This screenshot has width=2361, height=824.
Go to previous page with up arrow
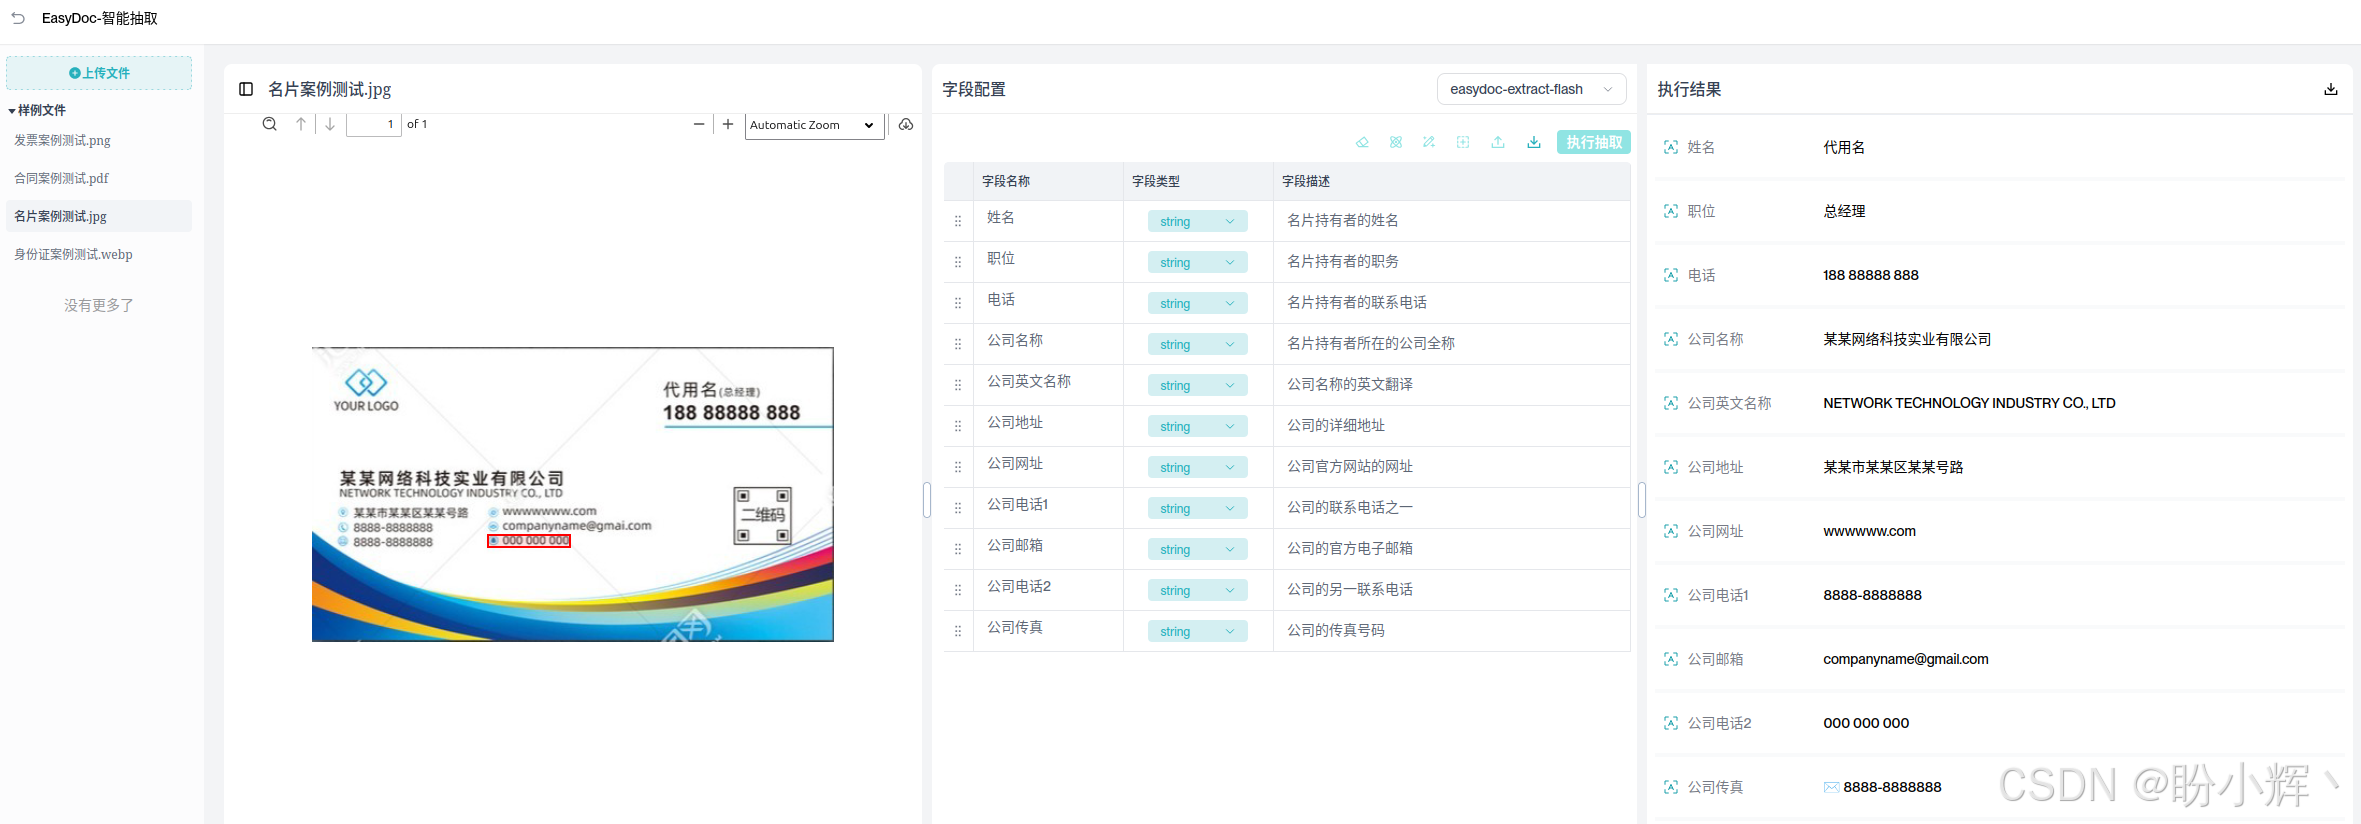[301, 124]
